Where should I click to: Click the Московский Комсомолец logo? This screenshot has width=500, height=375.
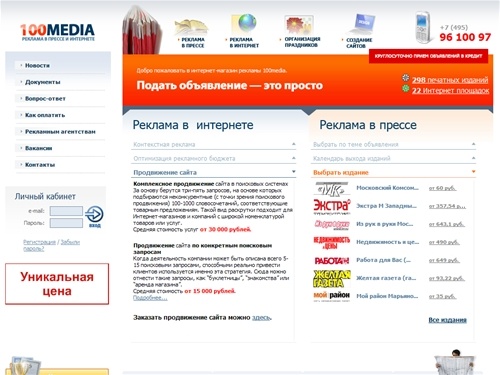[332, 189]
